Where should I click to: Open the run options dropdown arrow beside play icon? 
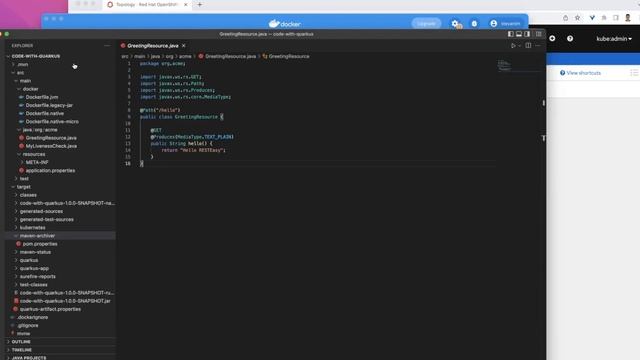tap(519, 46)
